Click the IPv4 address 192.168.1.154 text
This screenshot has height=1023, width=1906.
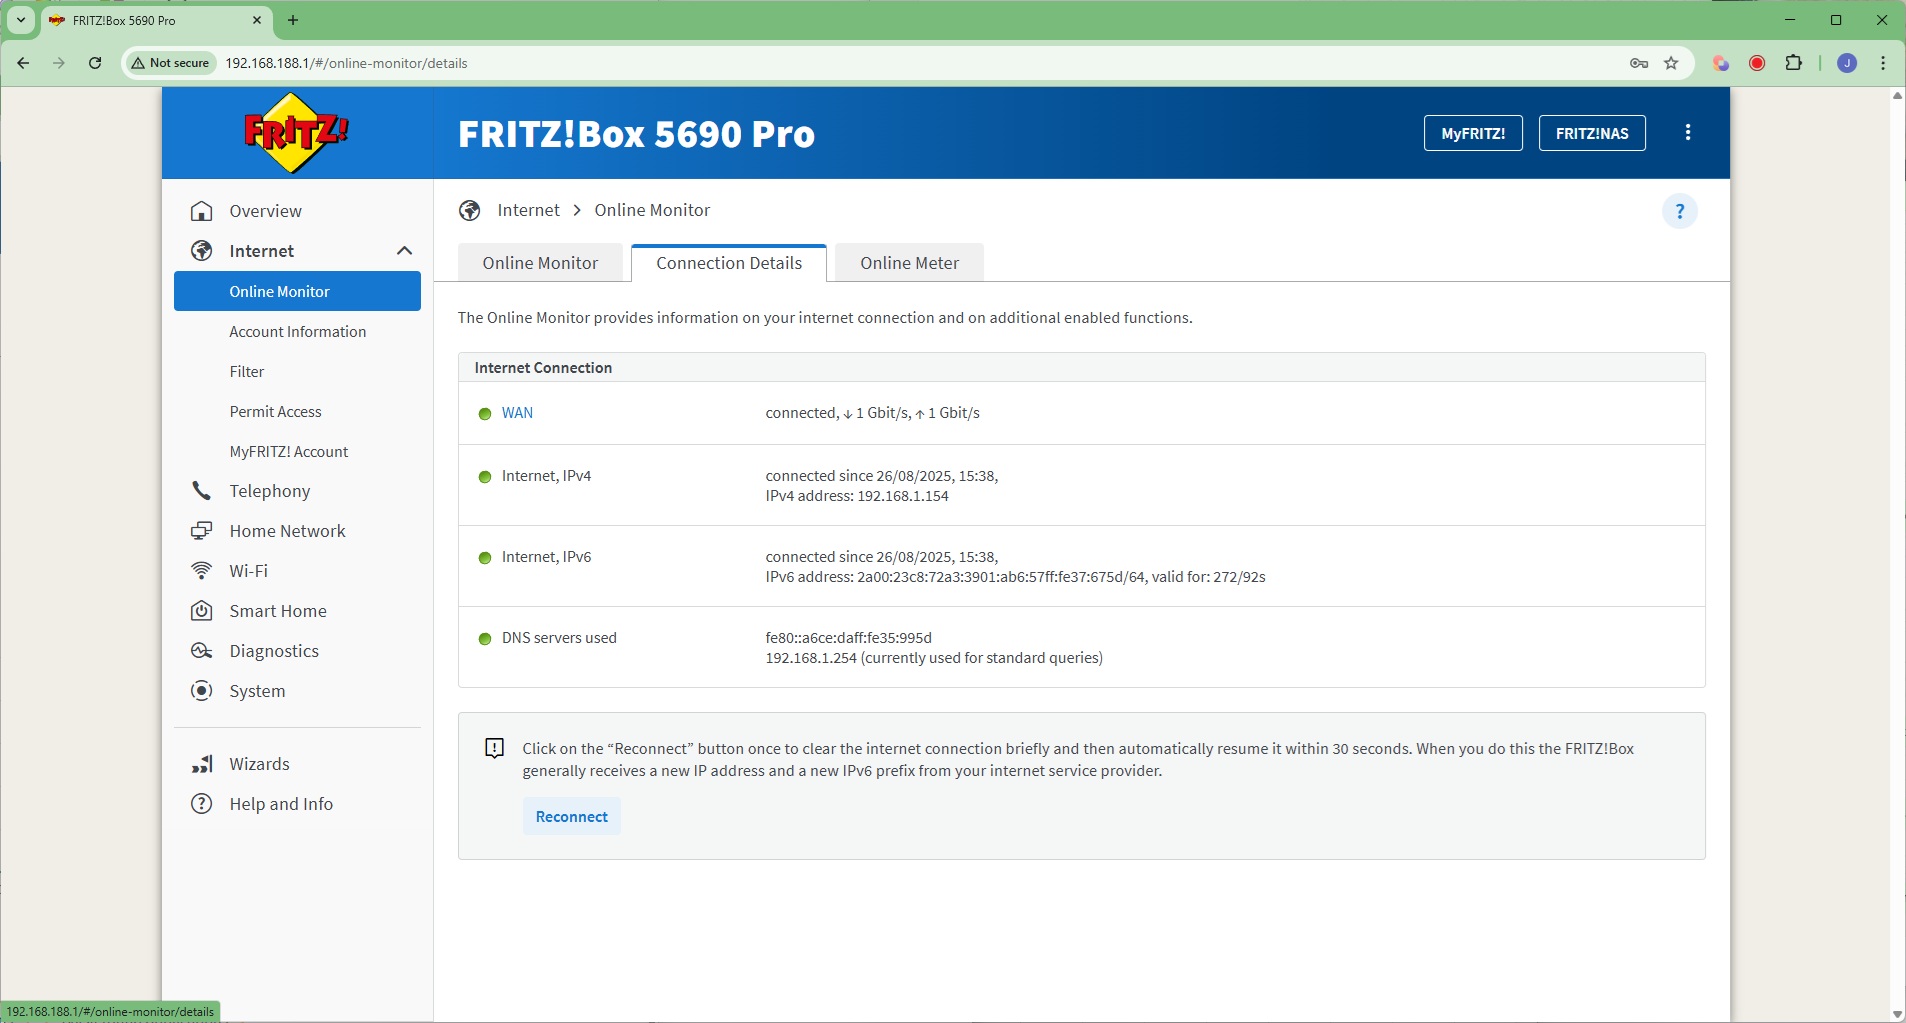coord(857,496)
